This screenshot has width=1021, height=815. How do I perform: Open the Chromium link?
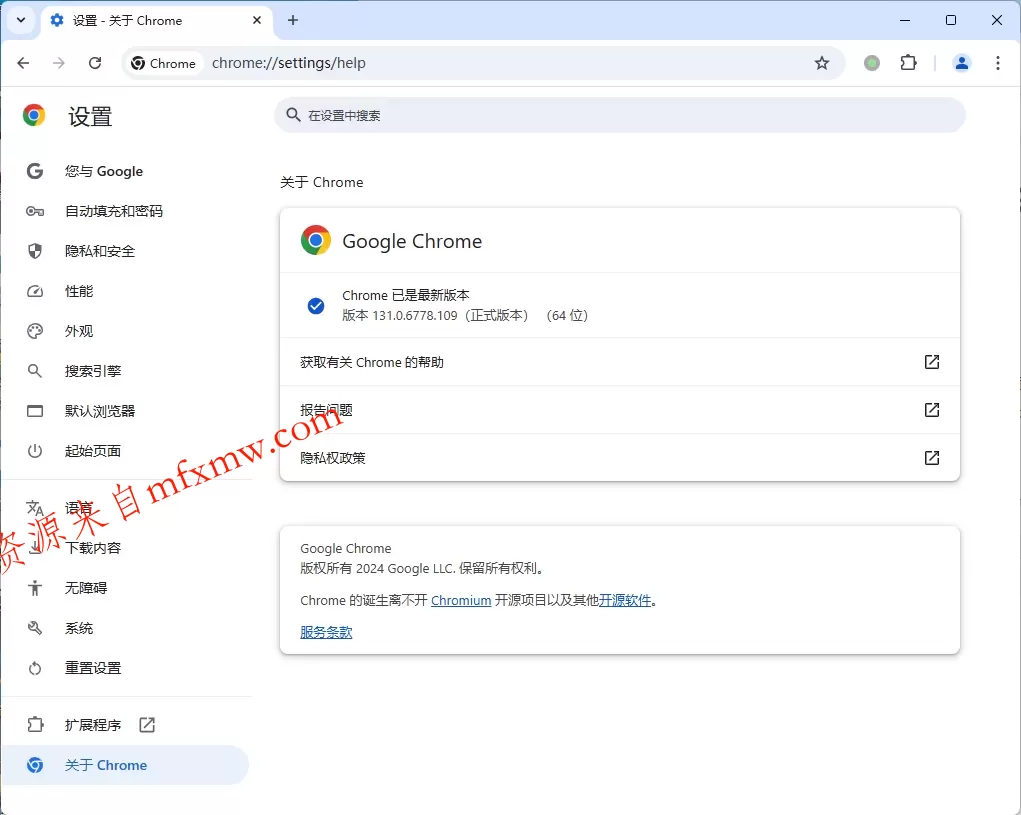coord(461,600)
